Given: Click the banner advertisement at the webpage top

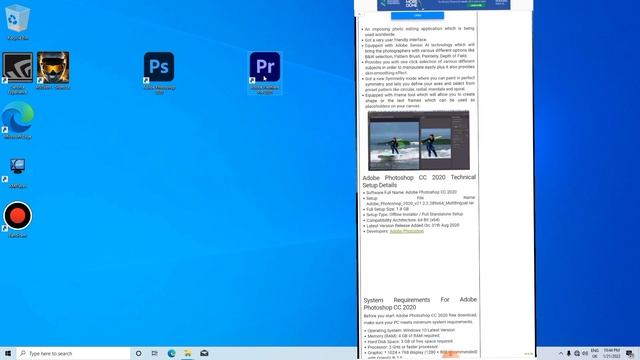Looking at the screenshot, I should pos(444,4).
